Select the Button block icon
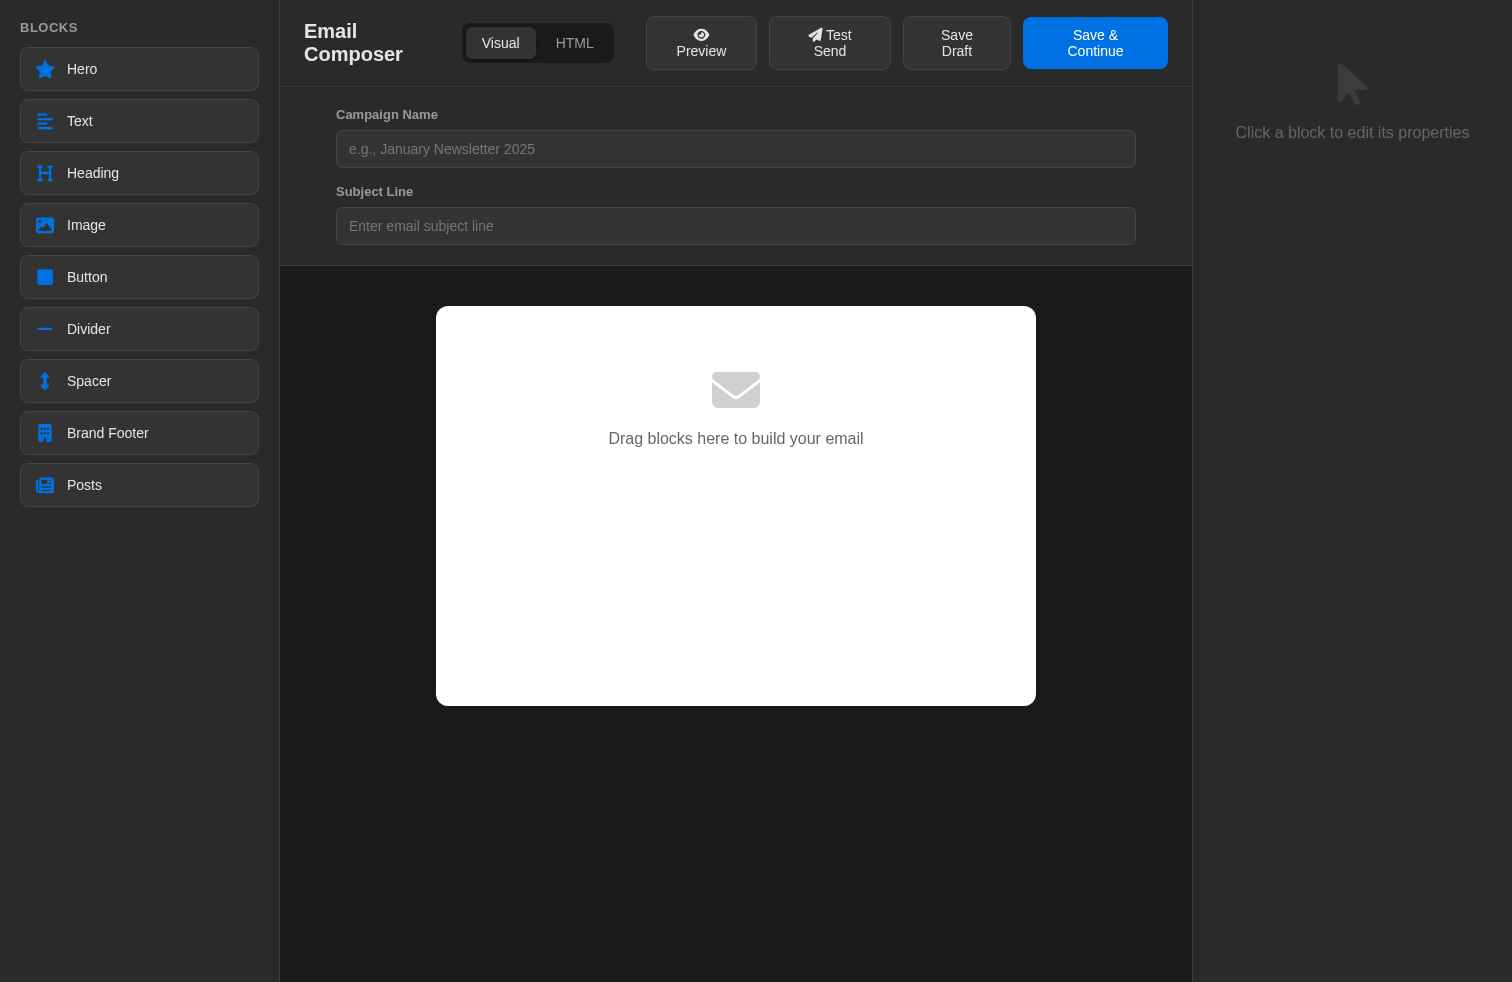Screen dimensions: 1512x982 click(x=44, y=277)
